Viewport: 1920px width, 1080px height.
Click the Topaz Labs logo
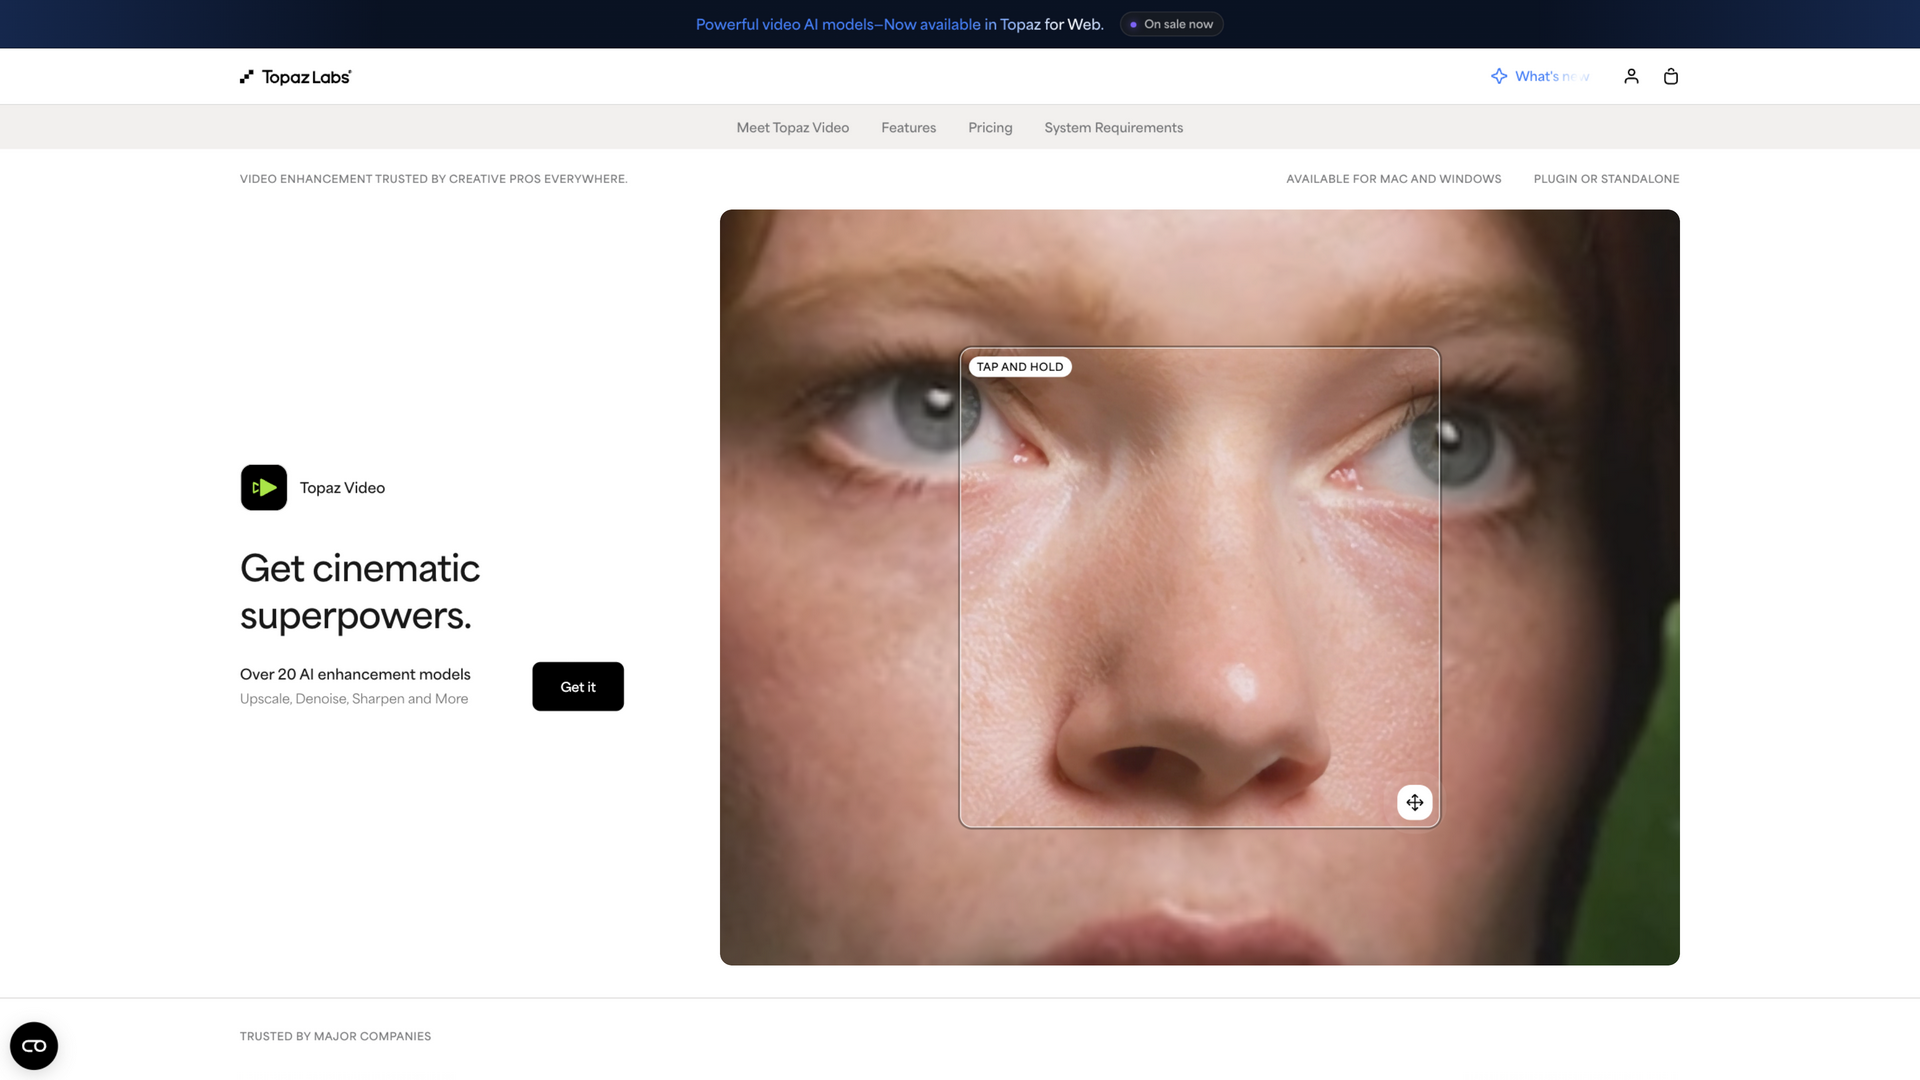pos(295,77)
